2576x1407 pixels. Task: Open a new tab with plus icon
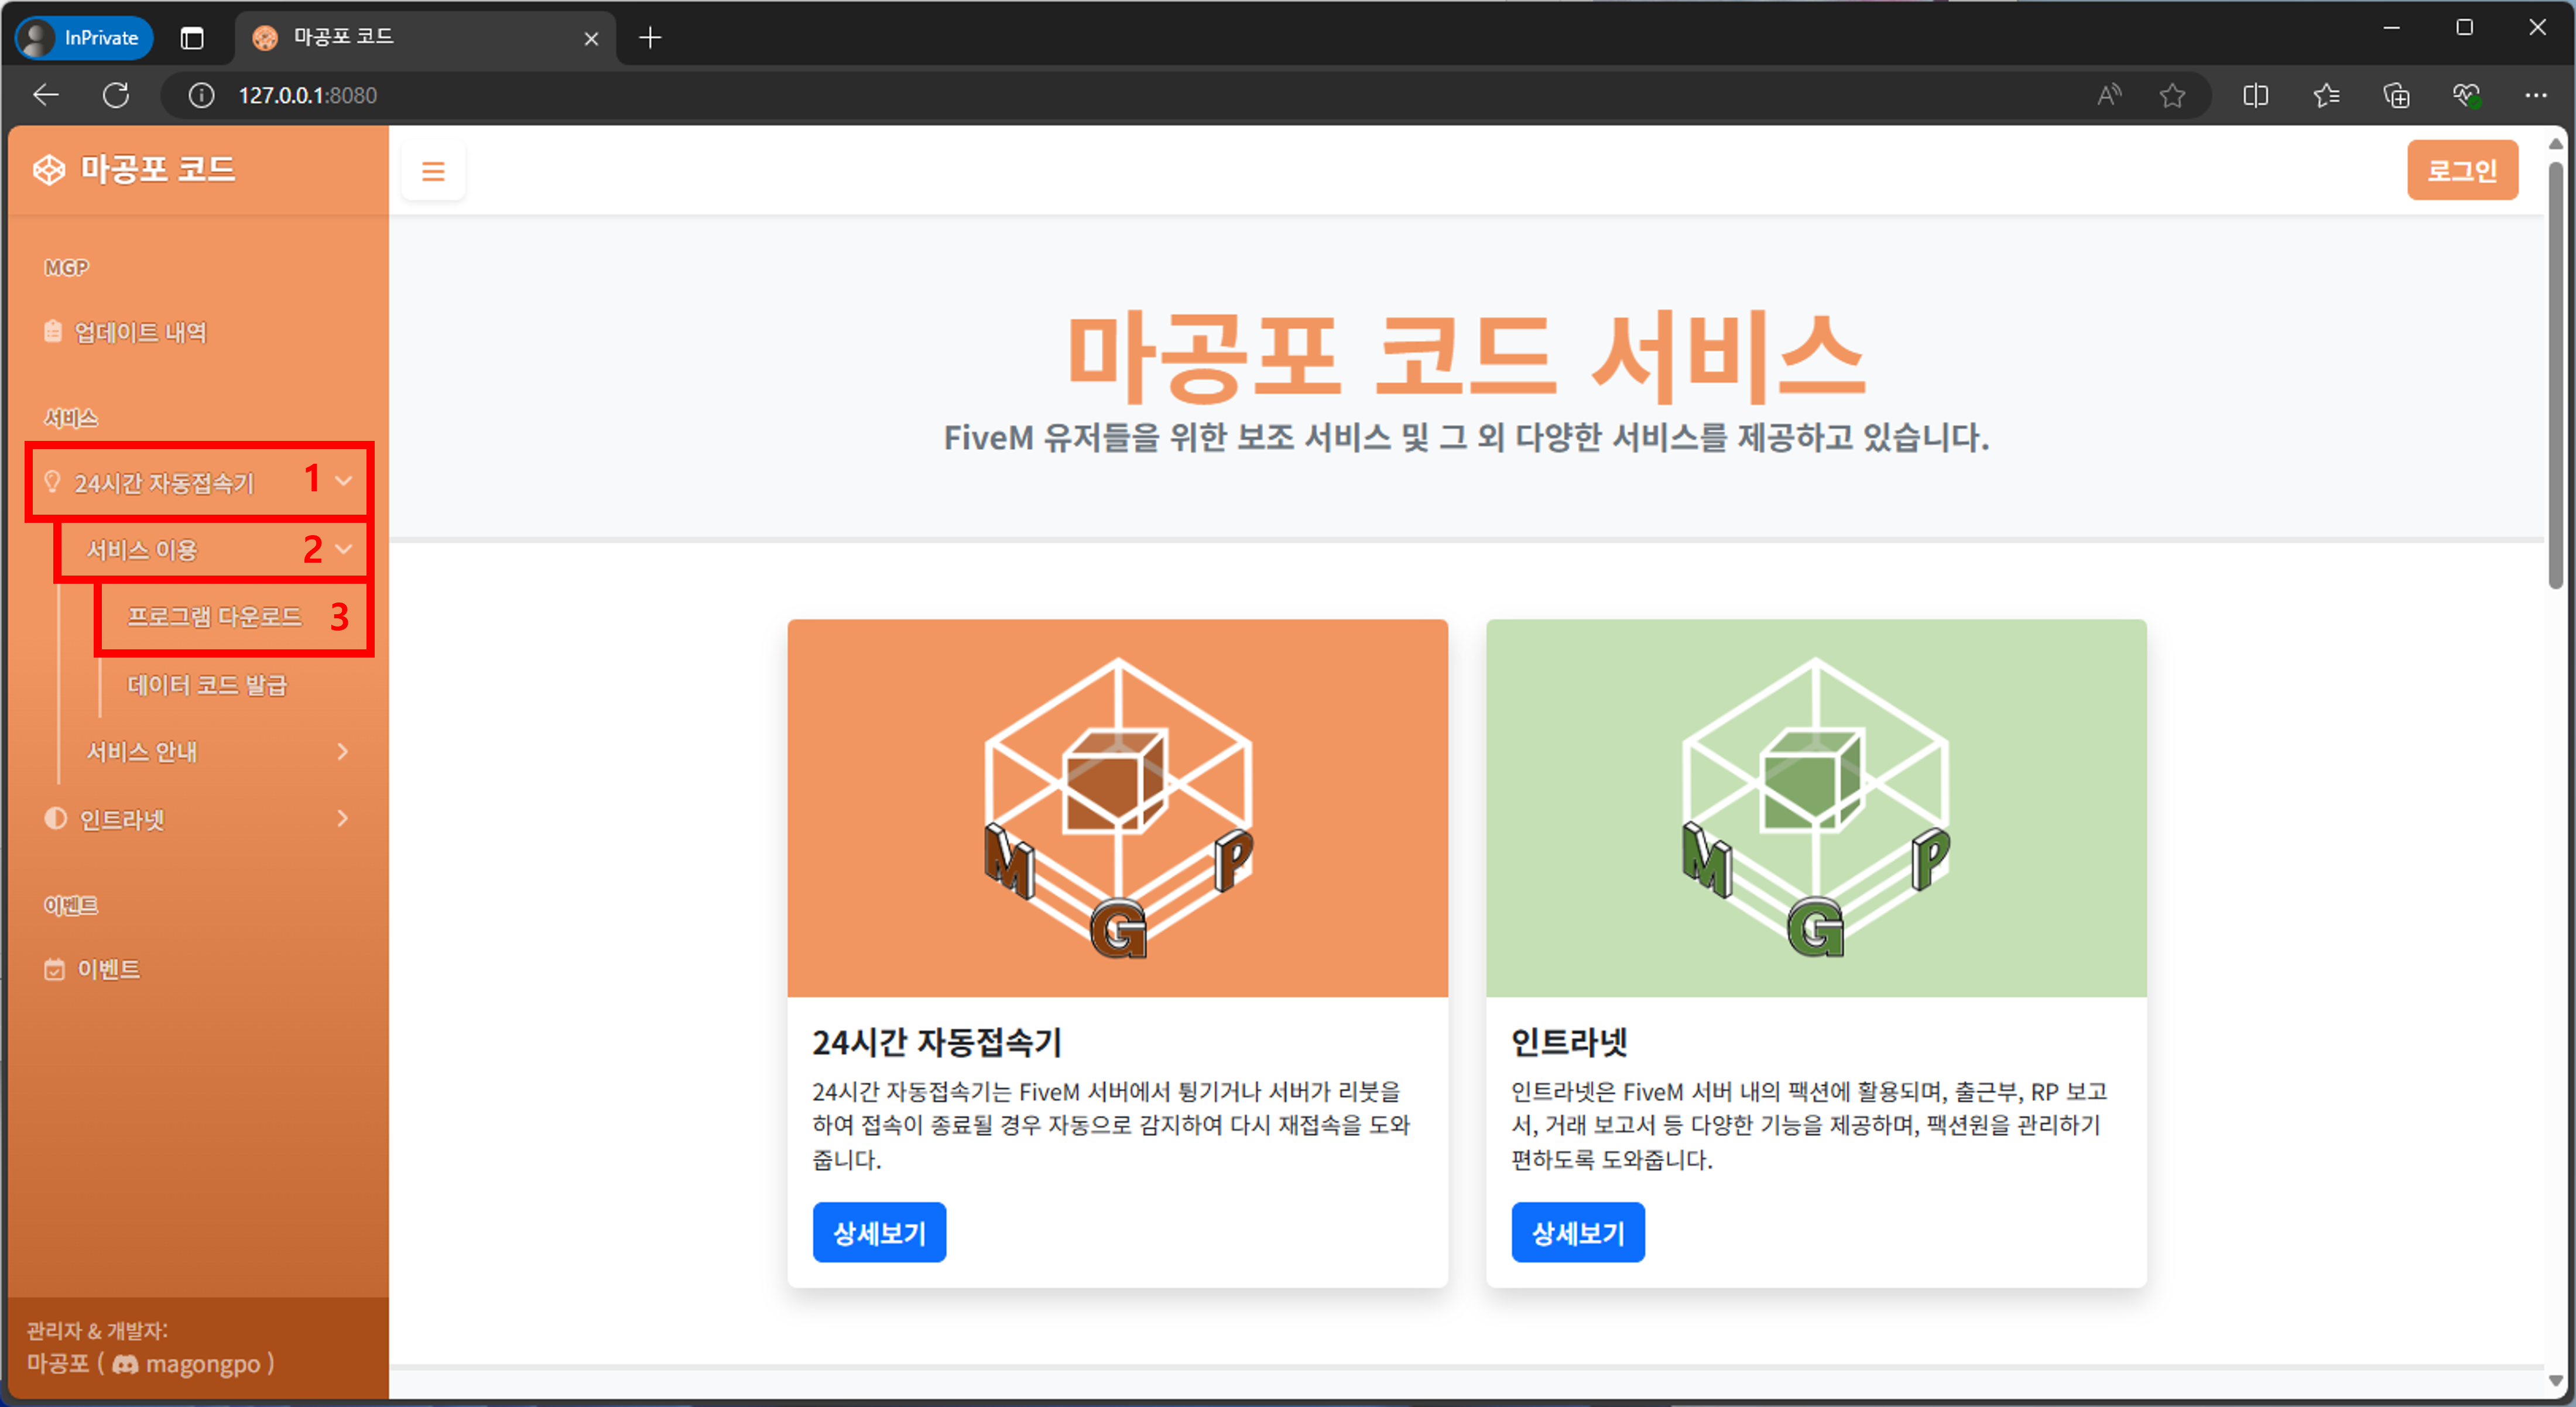650,38
